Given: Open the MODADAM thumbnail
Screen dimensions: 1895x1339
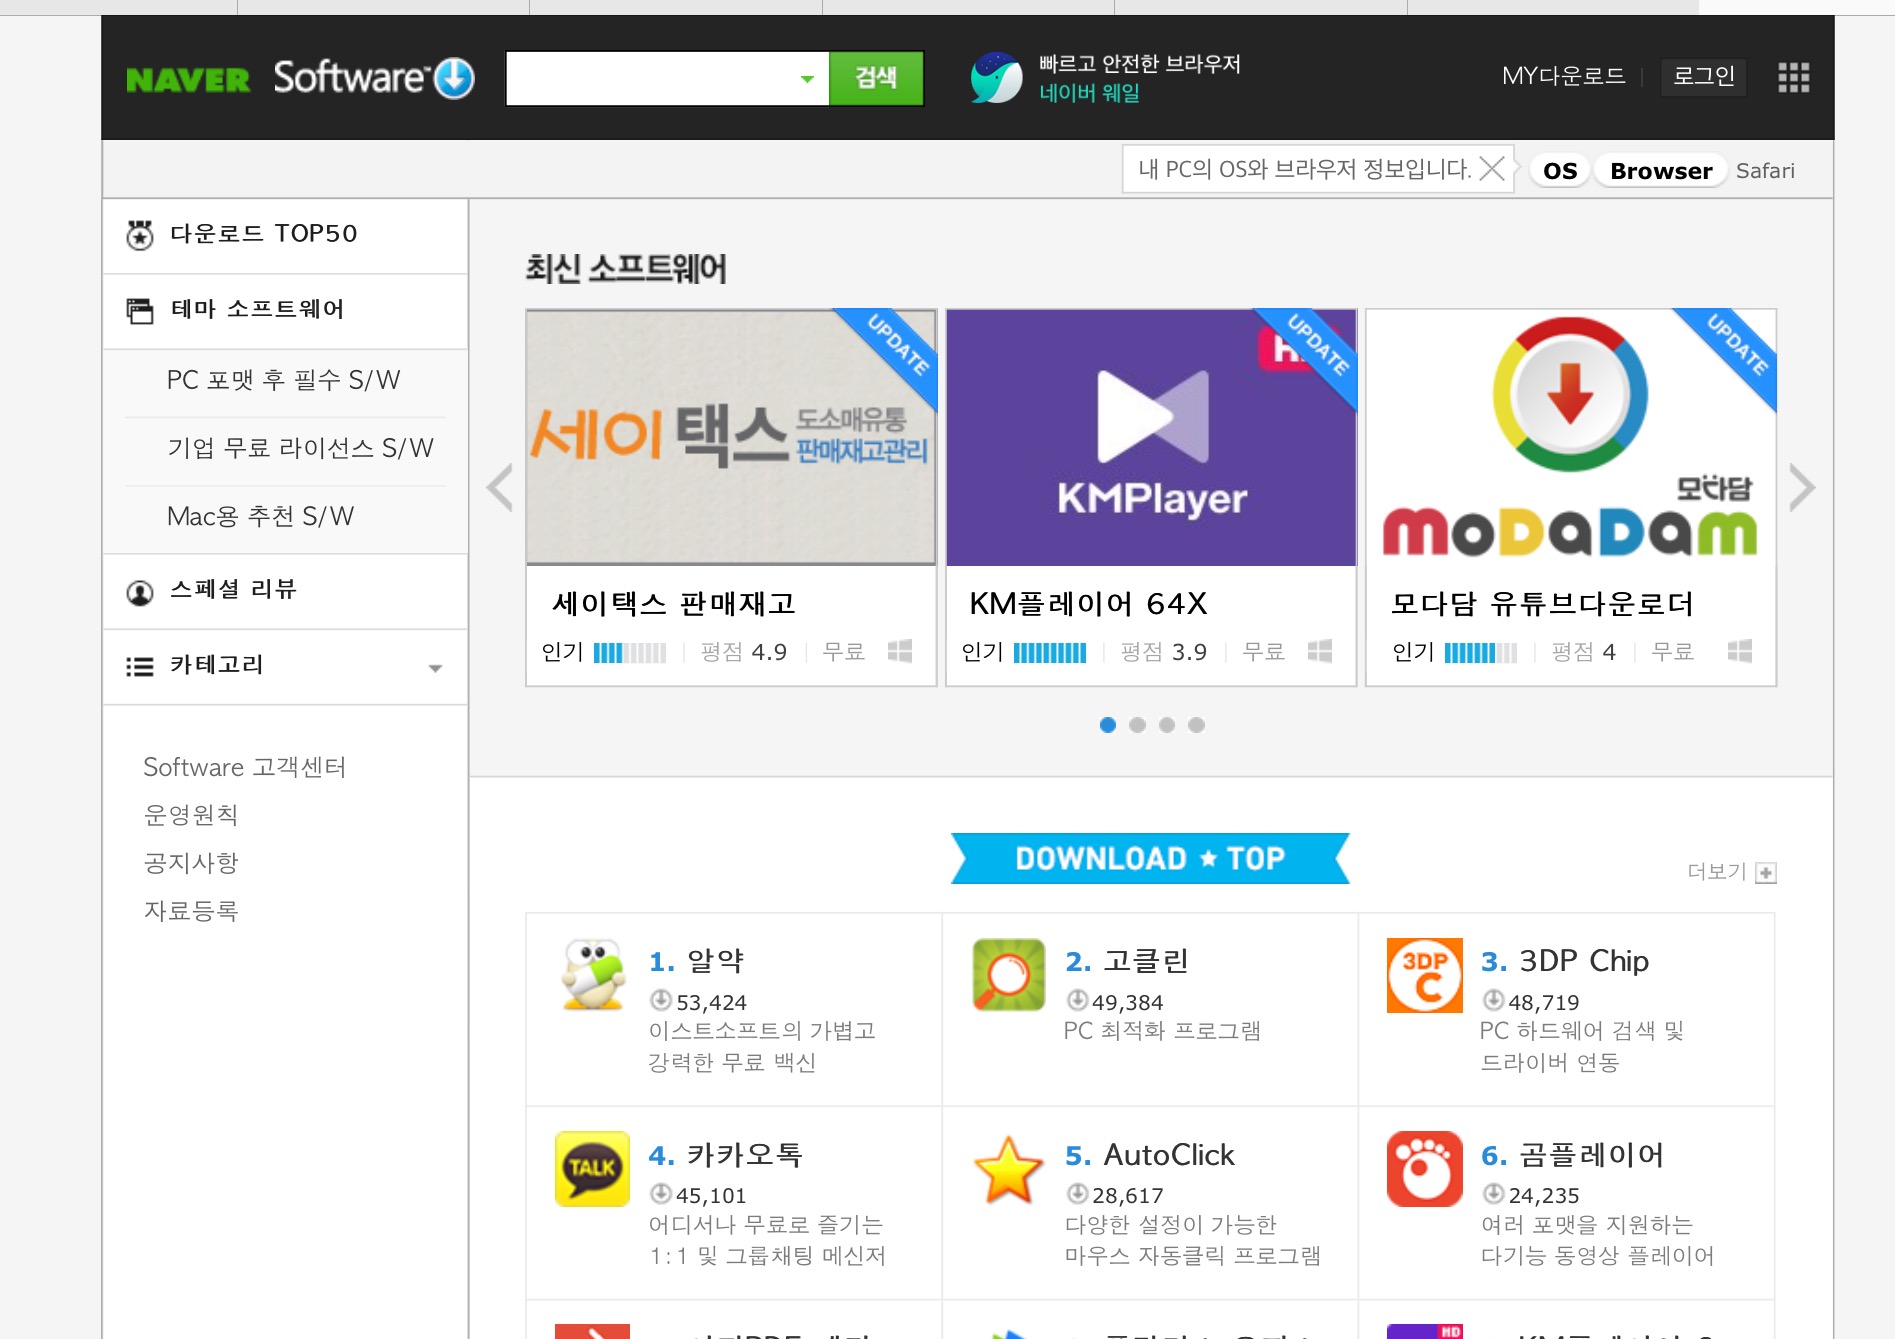Looking at the screenshot, I should pyautogui.click(x=1571, y=438).
